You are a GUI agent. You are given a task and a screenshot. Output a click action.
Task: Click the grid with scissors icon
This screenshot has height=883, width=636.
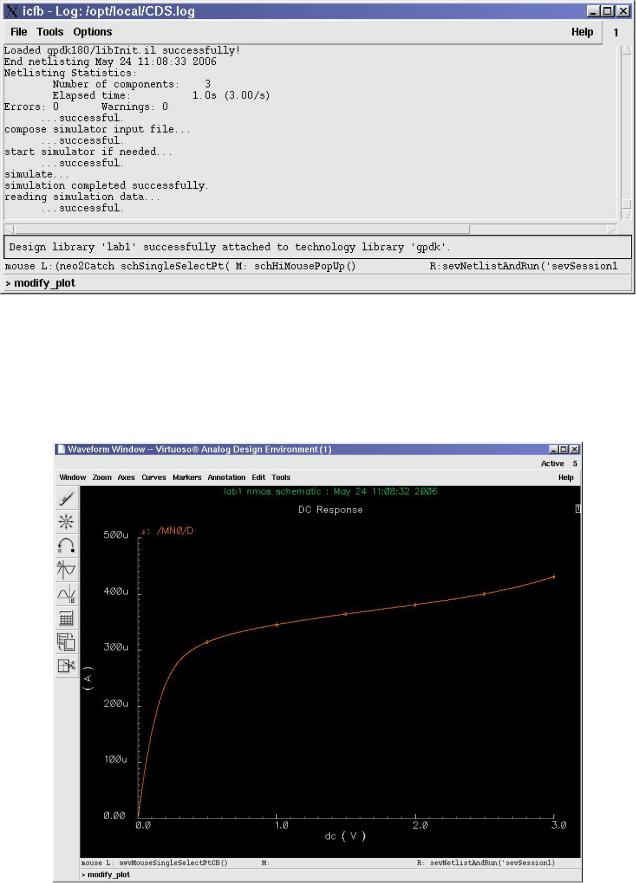pyautogui.click(x=66, y=666)
